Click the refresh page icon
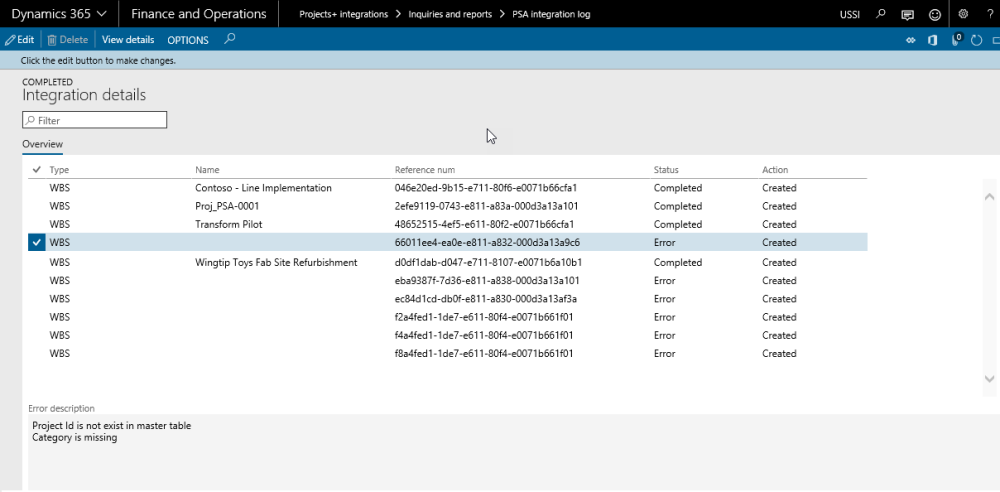The width and height of the screenshot is (1000, 492). coord(977,40)
